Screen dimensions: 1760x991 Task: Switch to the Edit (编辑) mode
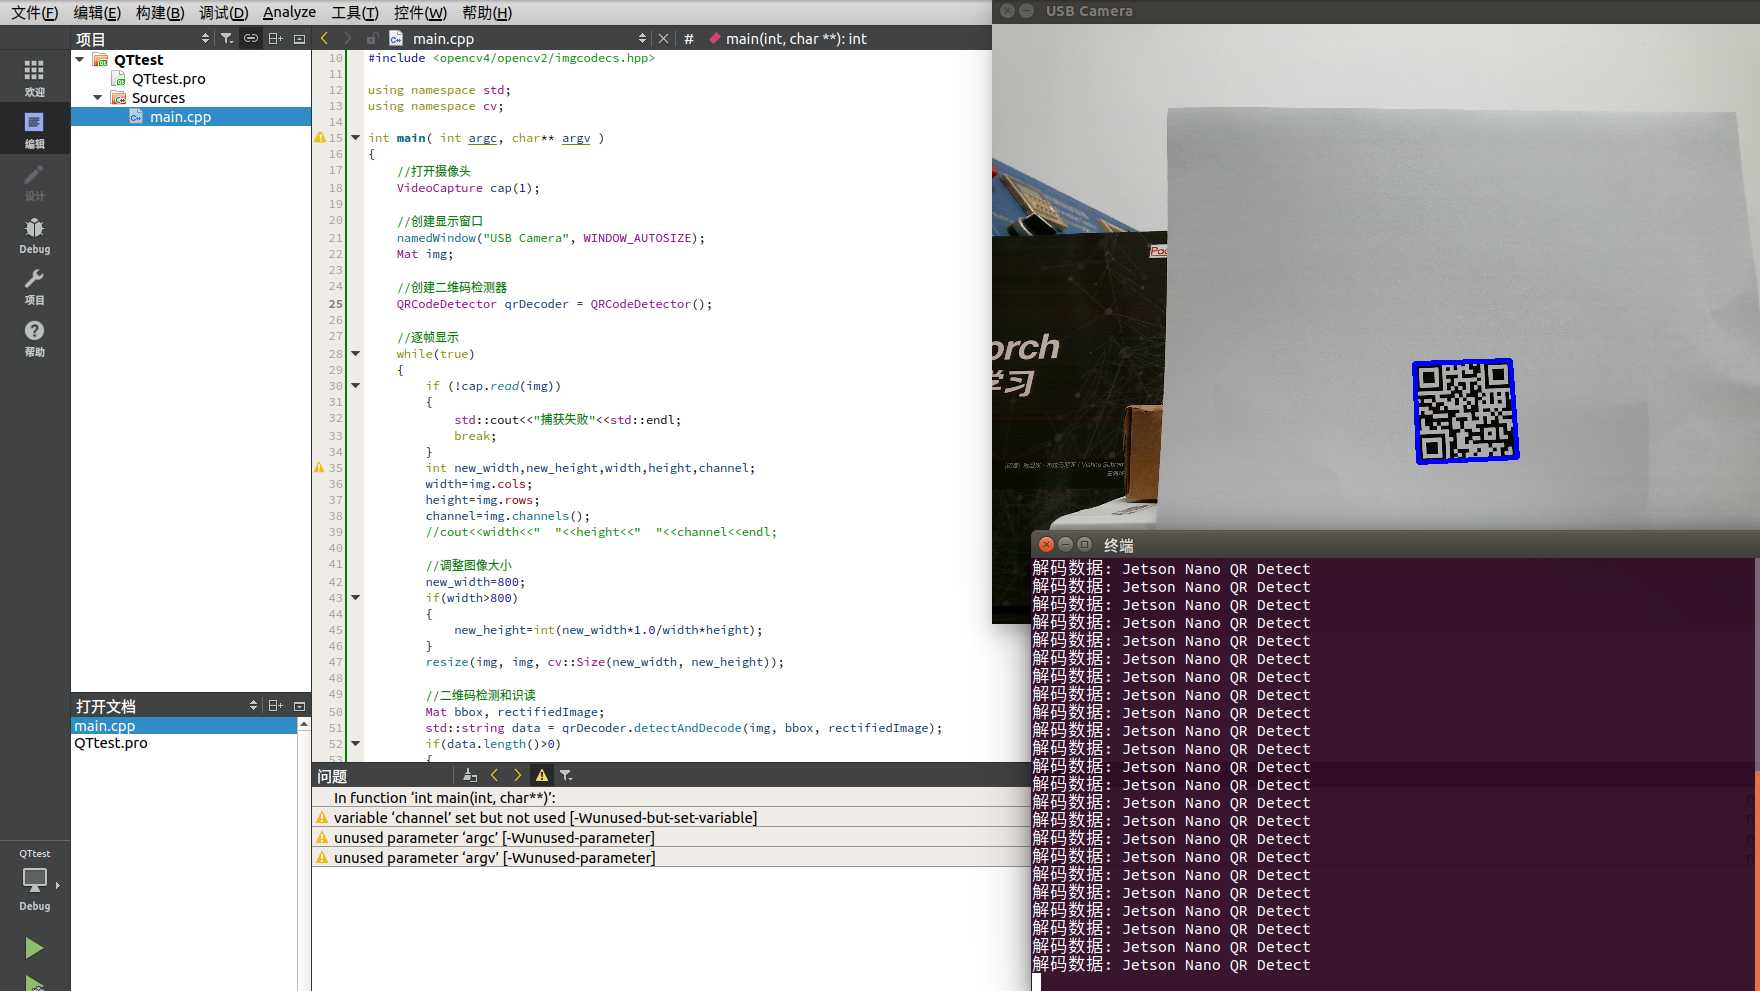tap(34, 129)
